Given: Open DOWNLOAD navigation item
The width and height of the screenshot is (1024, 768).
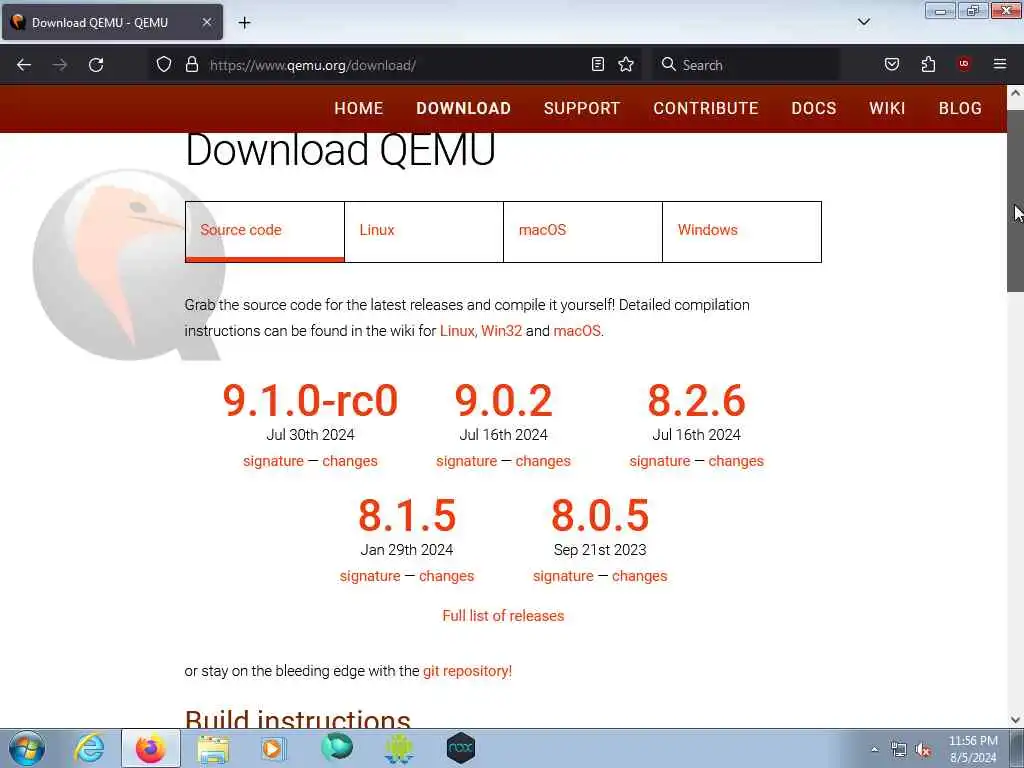Looking at the screenshot, I should (x=464, y=108).
